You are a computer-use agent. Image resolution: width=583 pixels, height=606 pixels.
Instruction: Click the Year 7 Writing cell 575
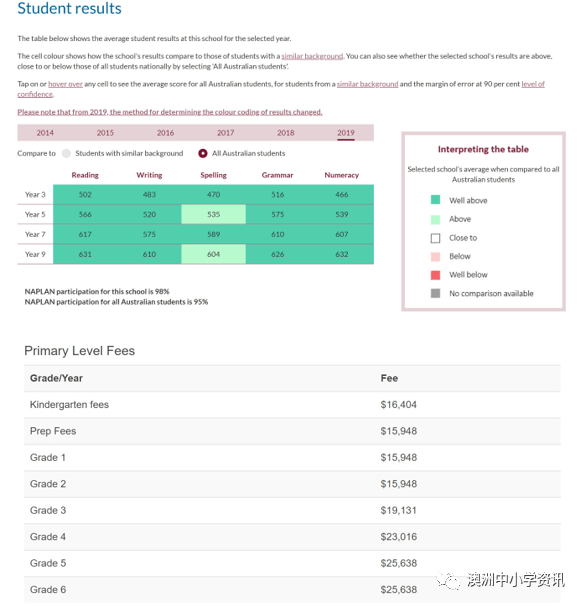149,235
